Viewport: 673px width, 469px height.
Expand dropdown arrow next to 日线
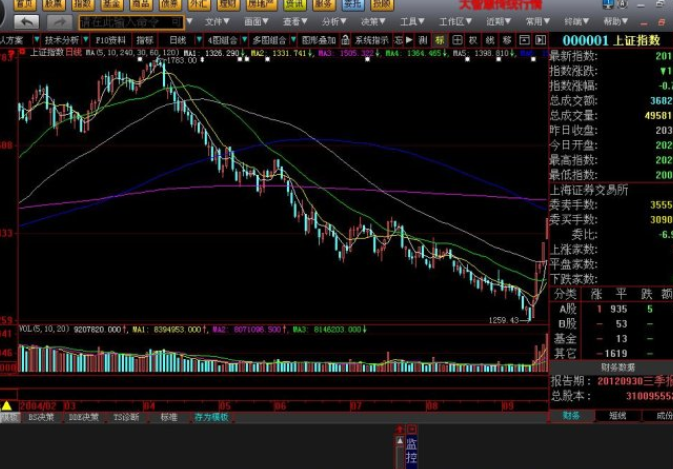tap(199, 40)
